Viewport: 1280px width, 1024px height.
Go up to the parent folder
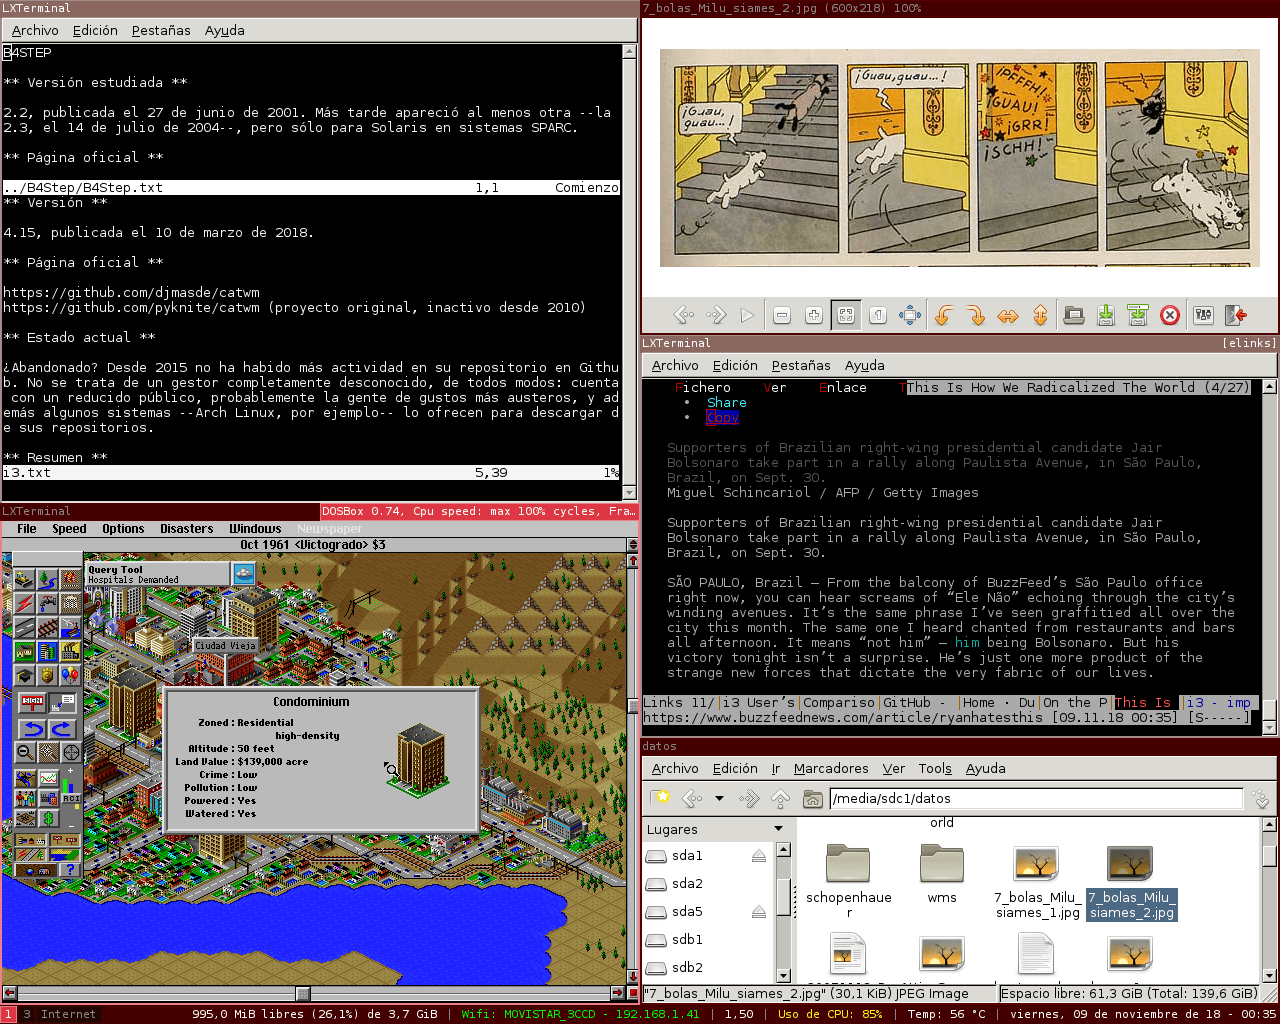(781, 798)
